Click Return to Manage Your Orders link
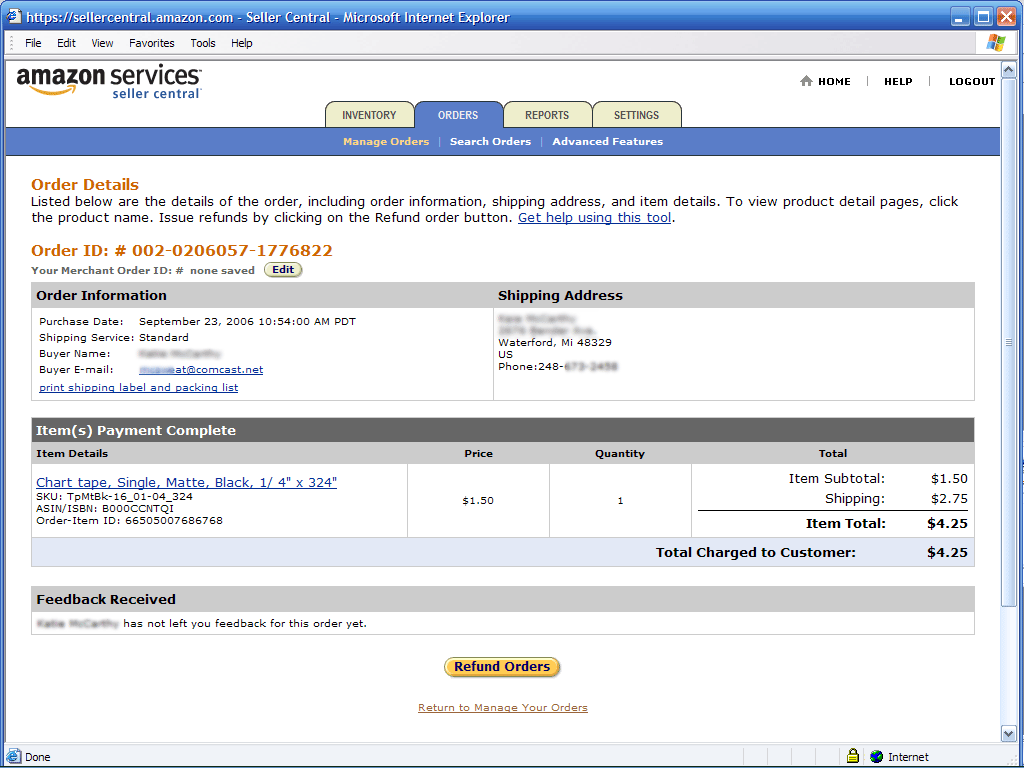This screenshot has width=1024, height=768. click(502, 707)
